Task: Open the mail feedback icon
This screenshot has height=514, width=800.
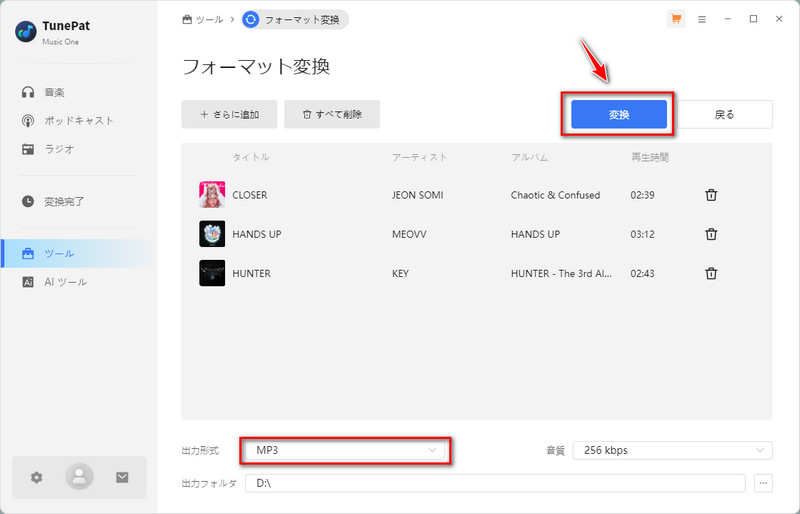Action: 122,477
